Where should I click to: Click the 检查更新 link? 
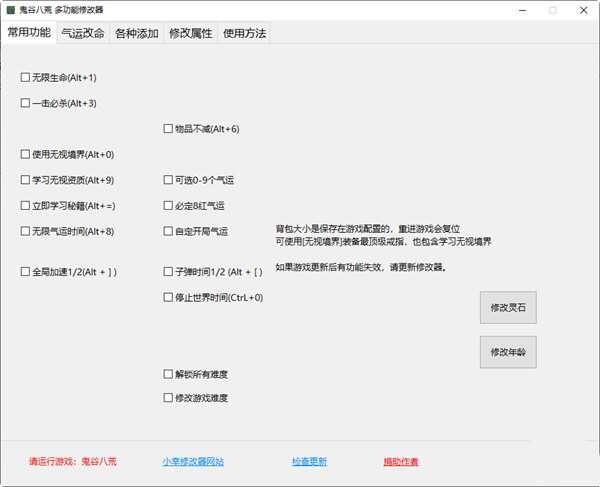[309, 462]
